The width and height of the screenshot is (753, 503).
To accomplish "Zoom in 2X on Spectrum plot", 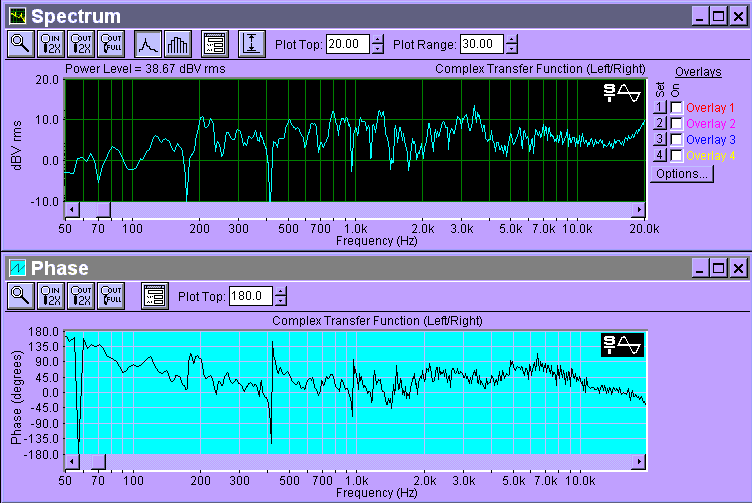I will tap(50, 43).
